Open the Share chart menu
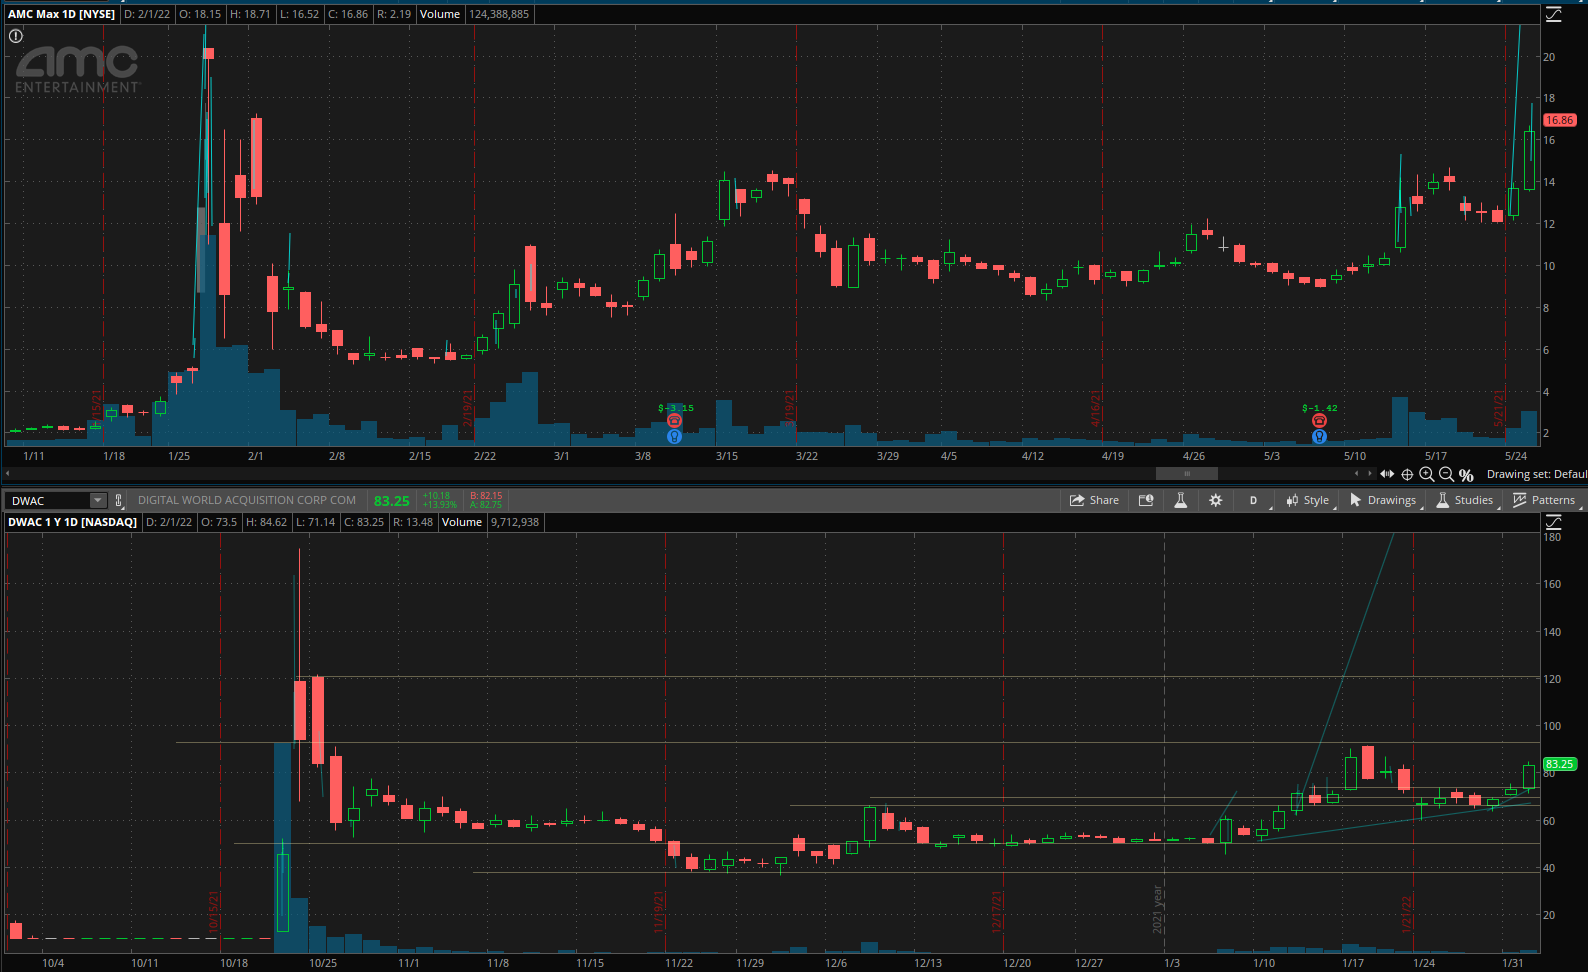This screenshot has width=1588, height=972. (1094, 500)
